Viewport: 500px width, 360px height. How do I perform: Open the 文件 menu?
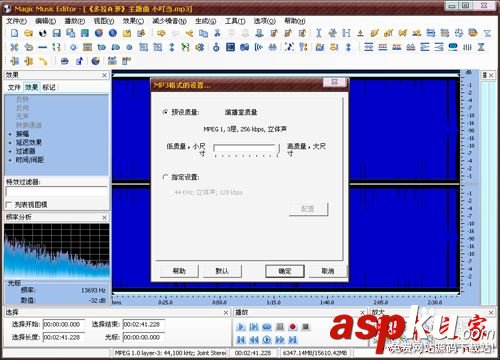coord(17,21)
